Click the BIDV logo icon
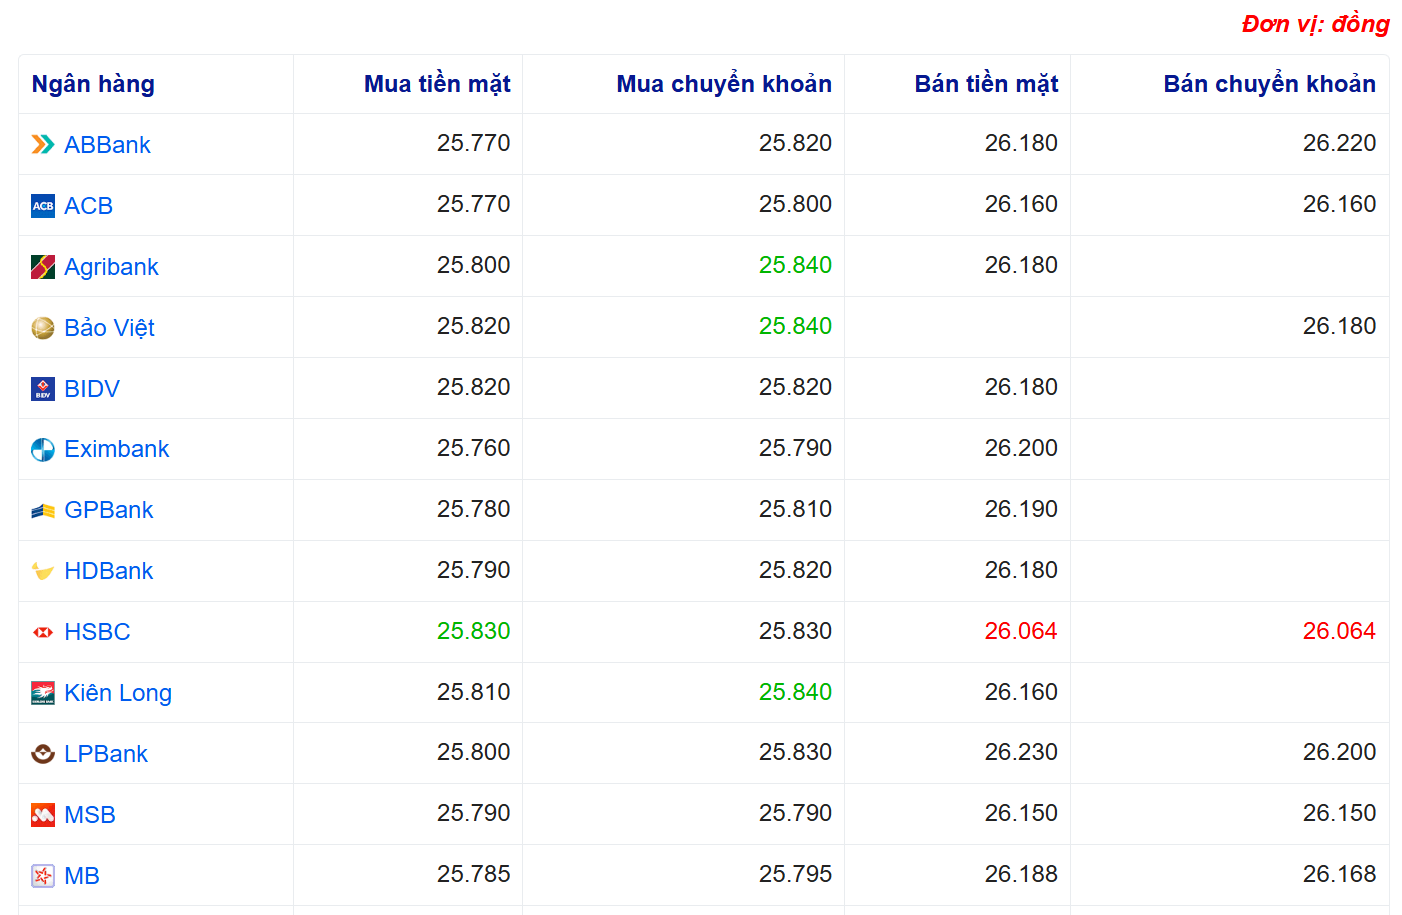 pos(43,389)
